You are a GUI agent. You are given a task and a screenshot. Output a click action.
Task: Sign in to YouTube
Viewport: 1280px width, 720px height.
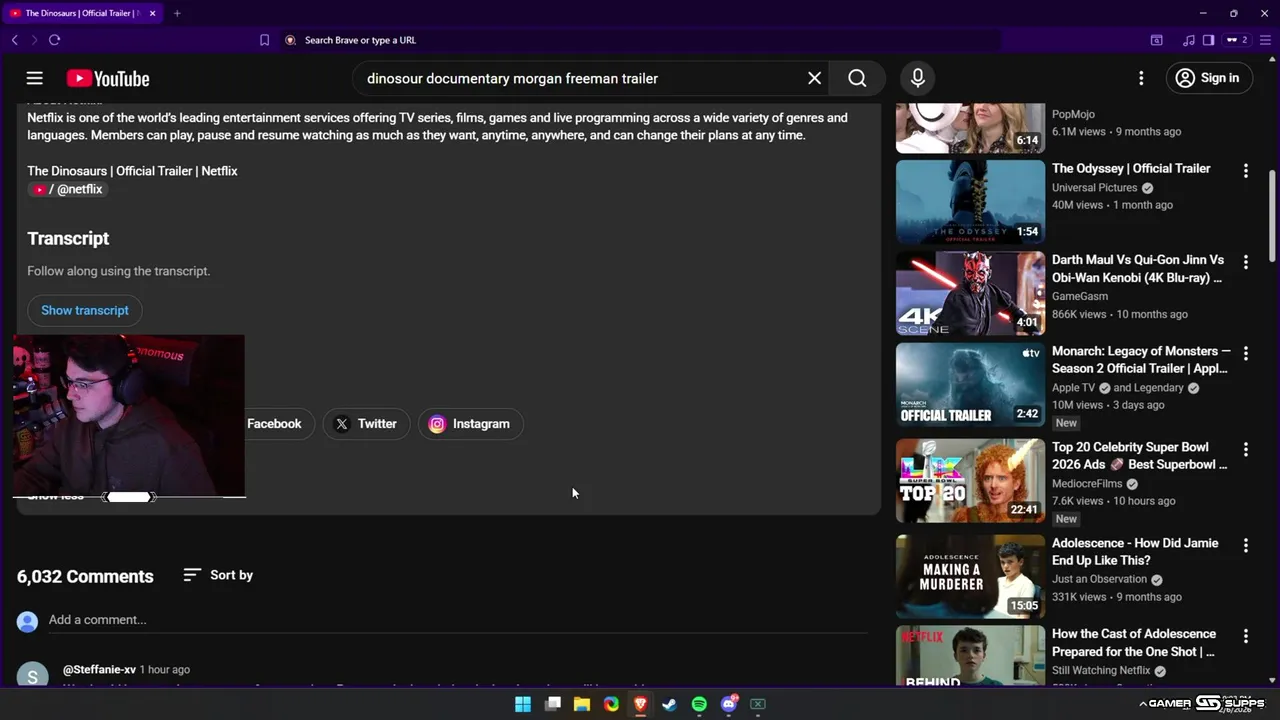click(x=1209, y=78)
